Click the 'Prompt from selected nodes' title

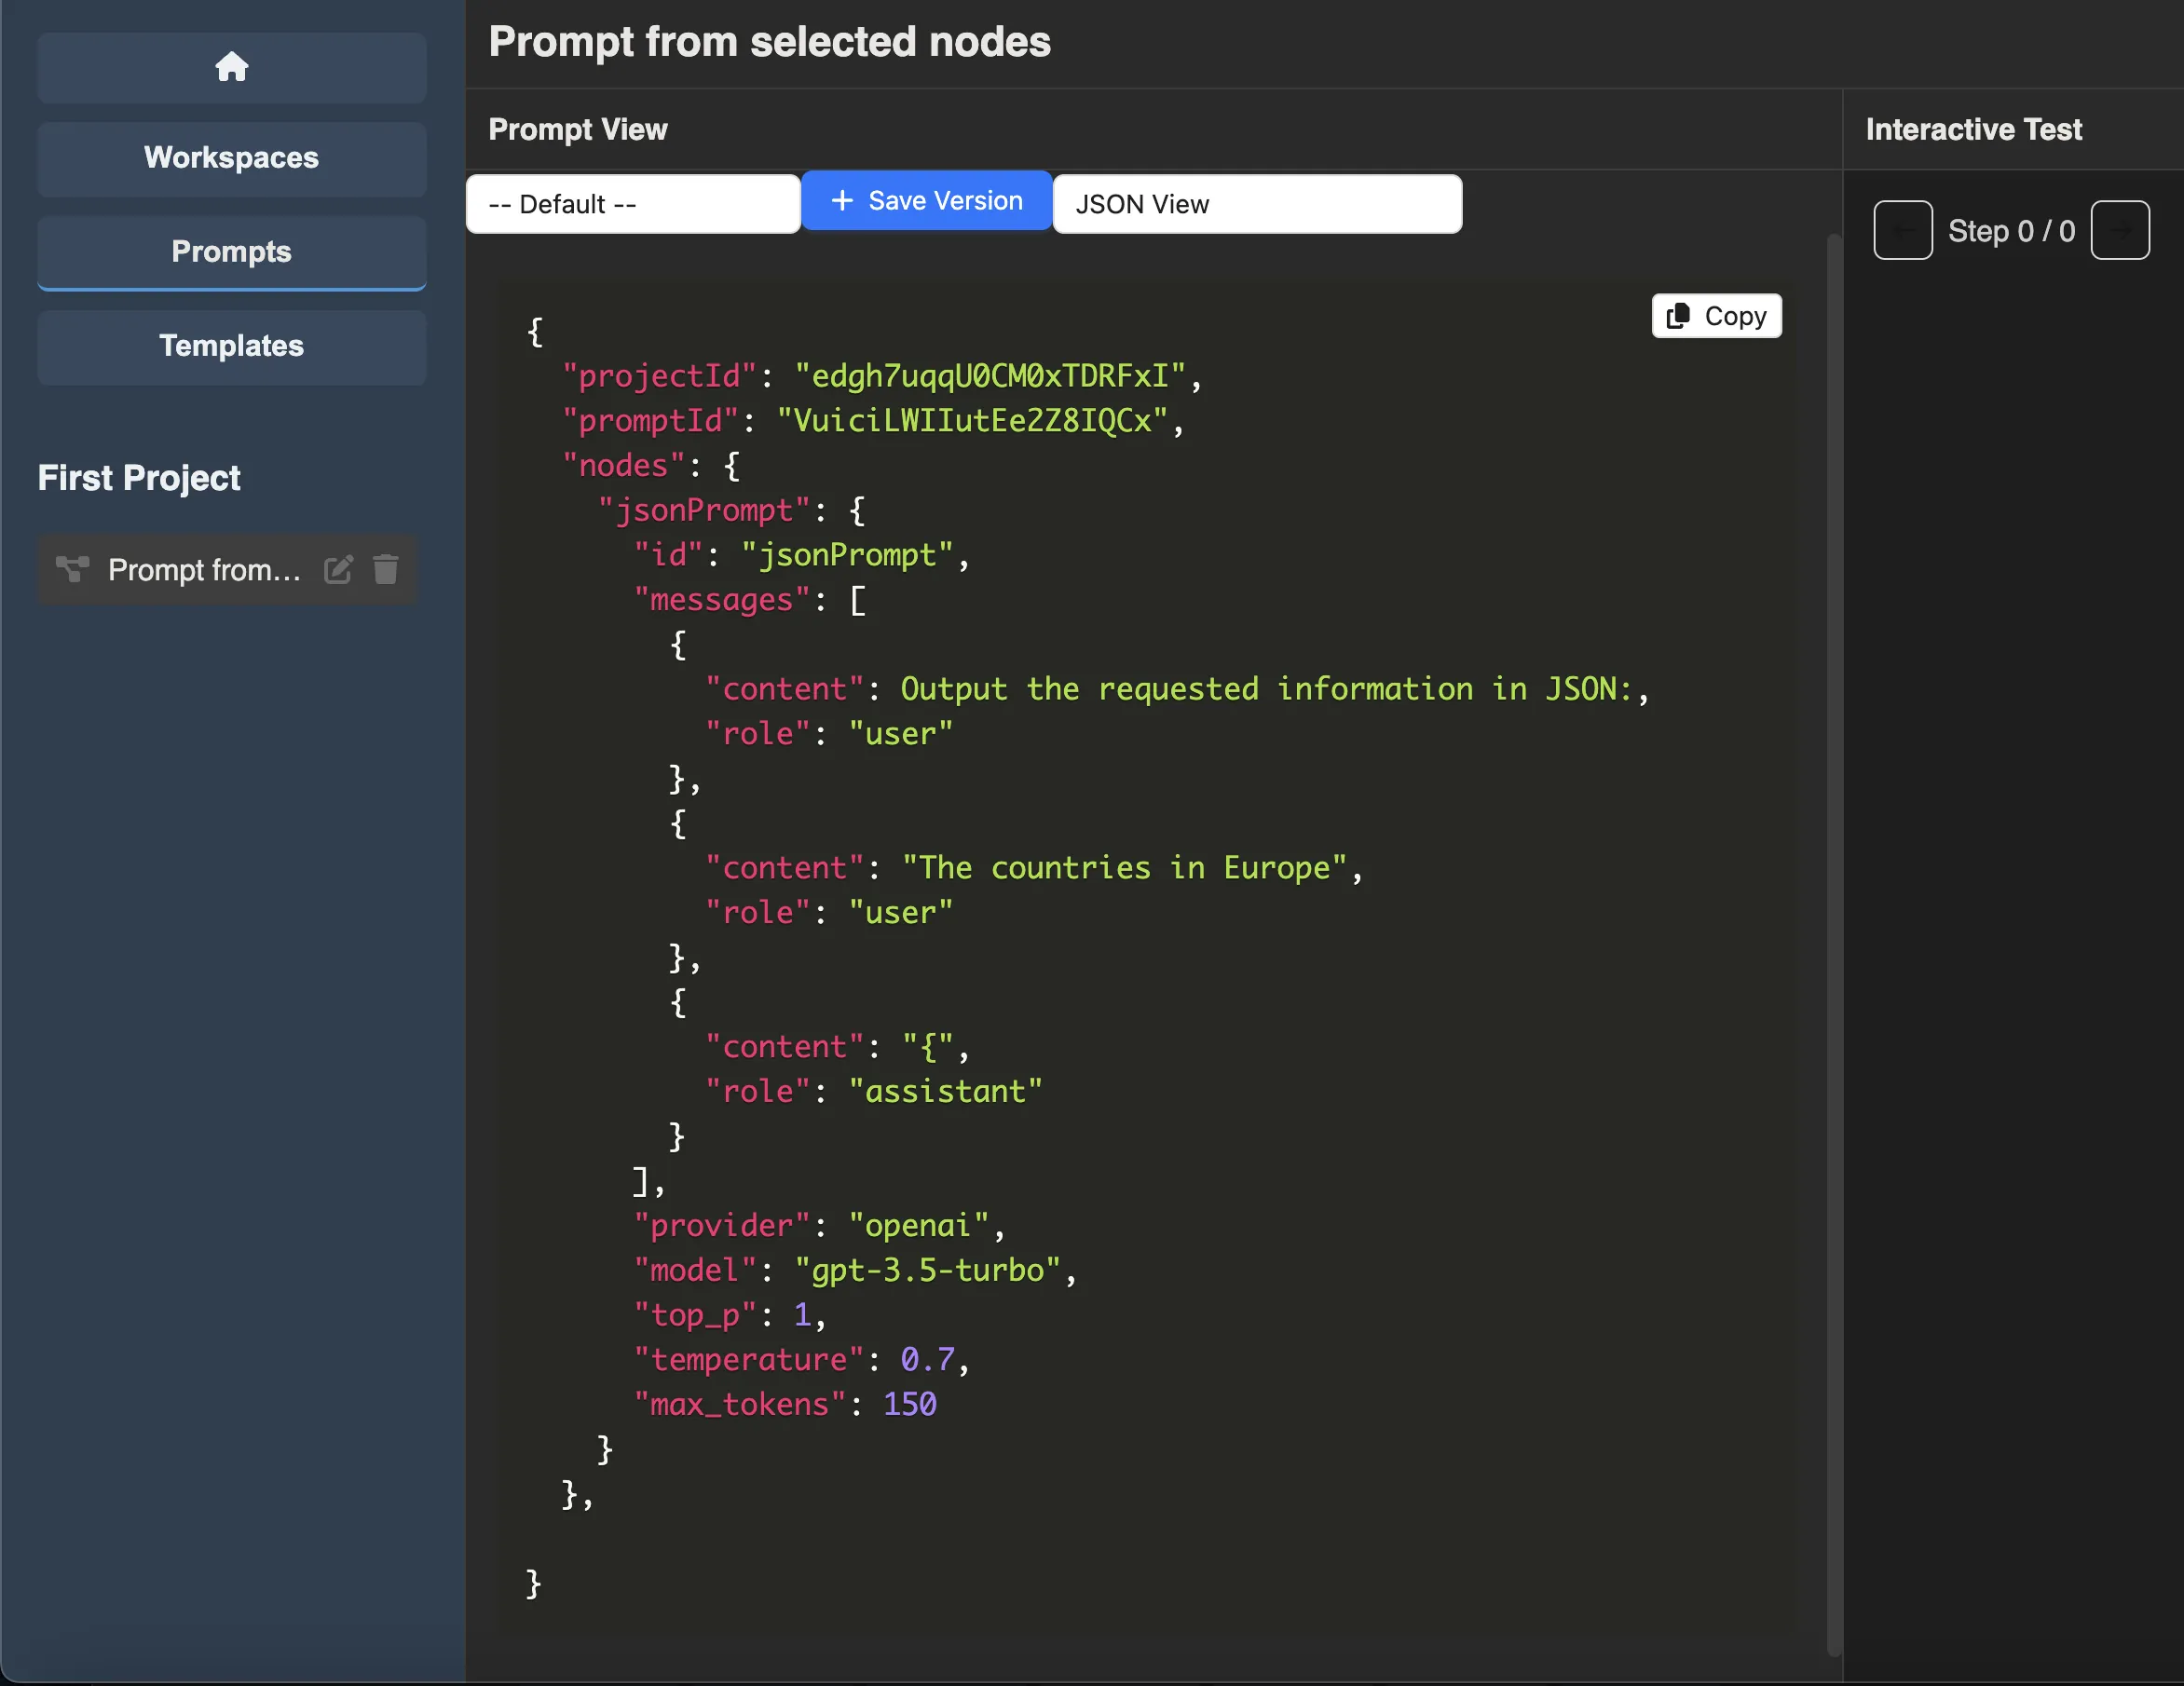point(769,42)
